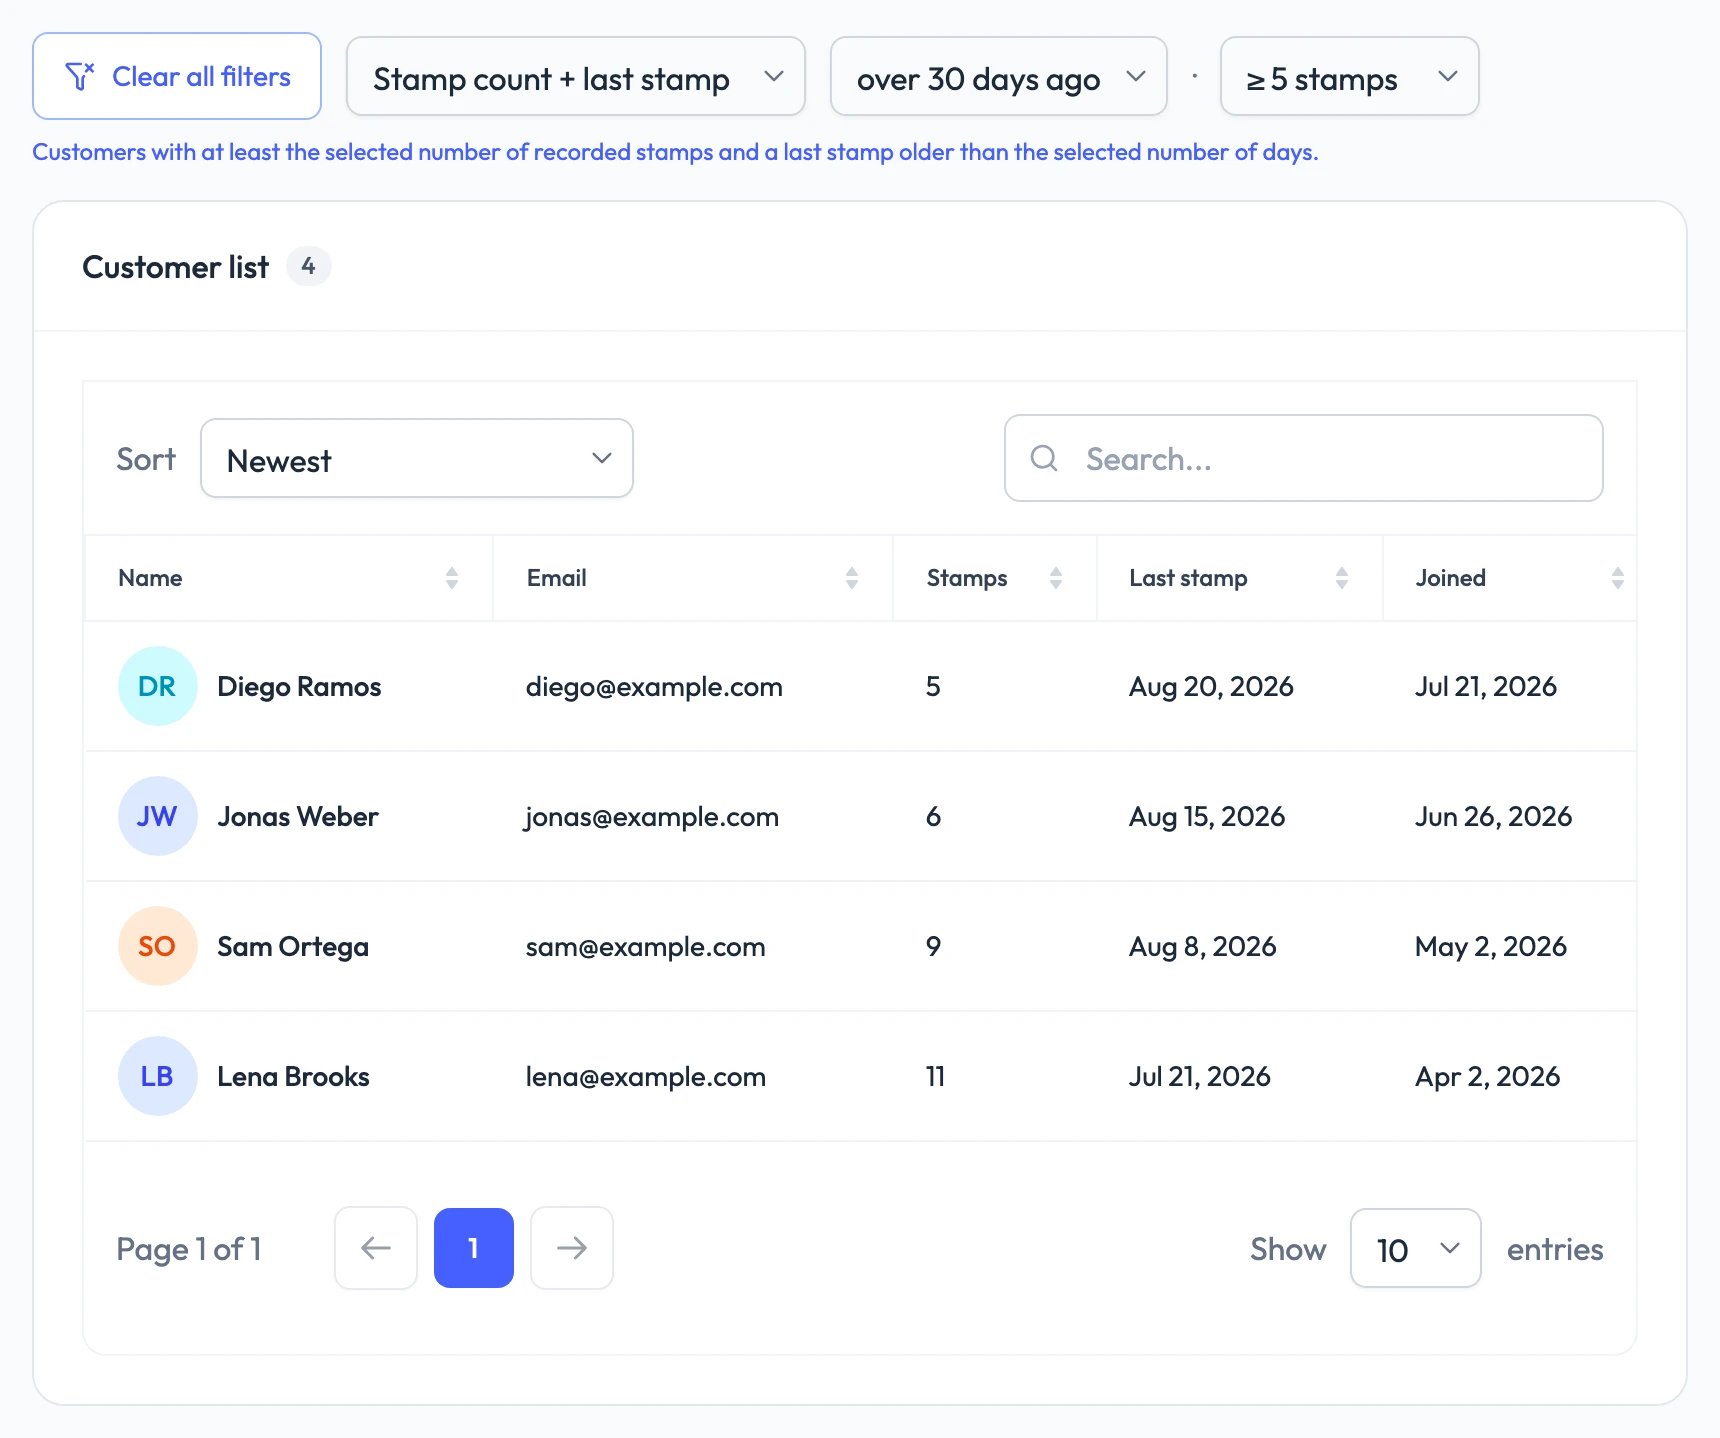Click the Clear all filters button
The height and width of the screenshot is (1438, 1720).
(177, 76)
